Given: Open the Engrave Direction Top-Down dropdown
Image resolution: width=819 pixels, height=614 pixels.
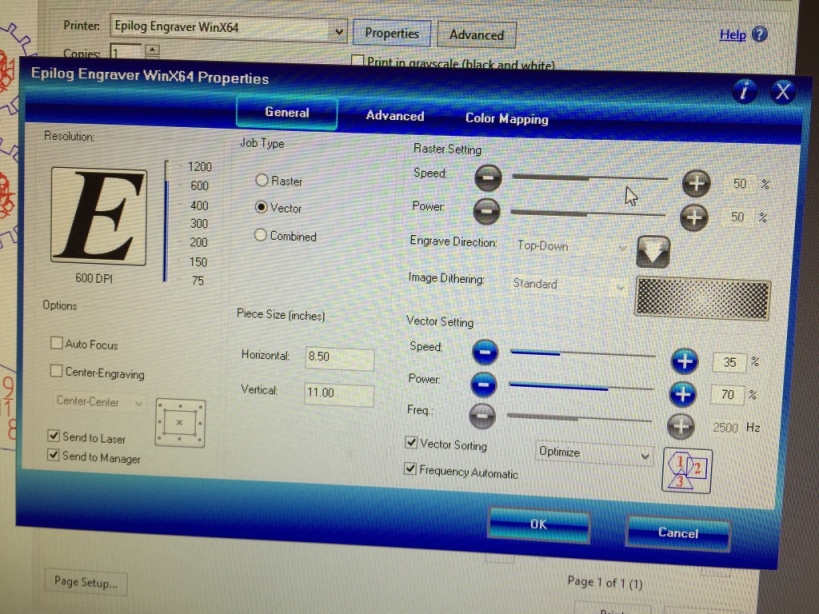Looking at the screenshot, I should coord(571,246).
